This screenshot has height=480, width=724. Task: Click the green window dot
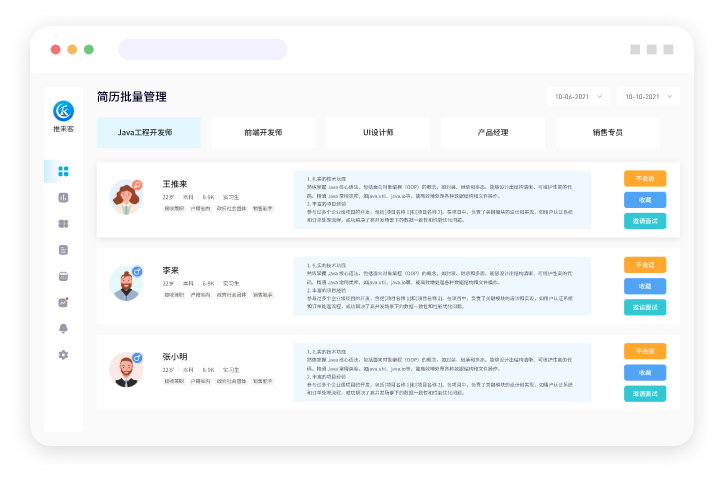tap(89, 49)
